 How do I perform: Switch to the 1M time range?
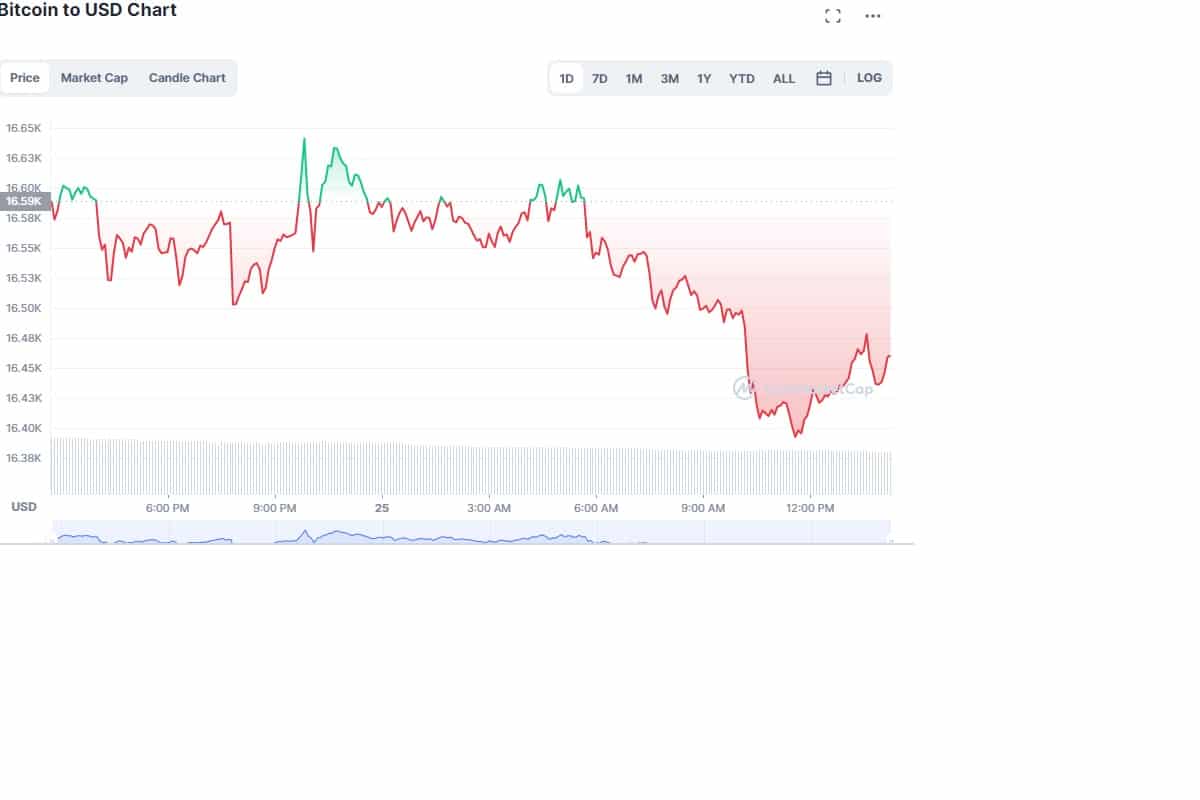point(632,77)
